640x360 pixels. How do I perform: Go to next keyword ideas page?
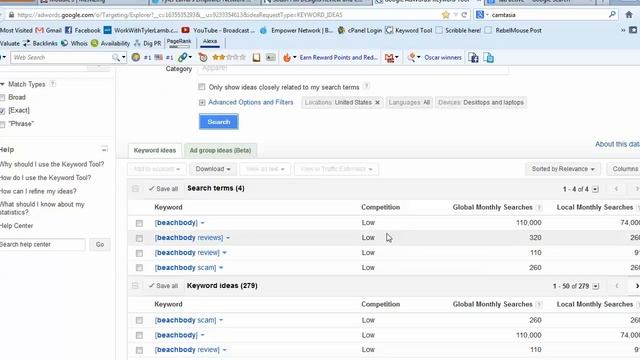pyautogui.click(x=636, y=286)
